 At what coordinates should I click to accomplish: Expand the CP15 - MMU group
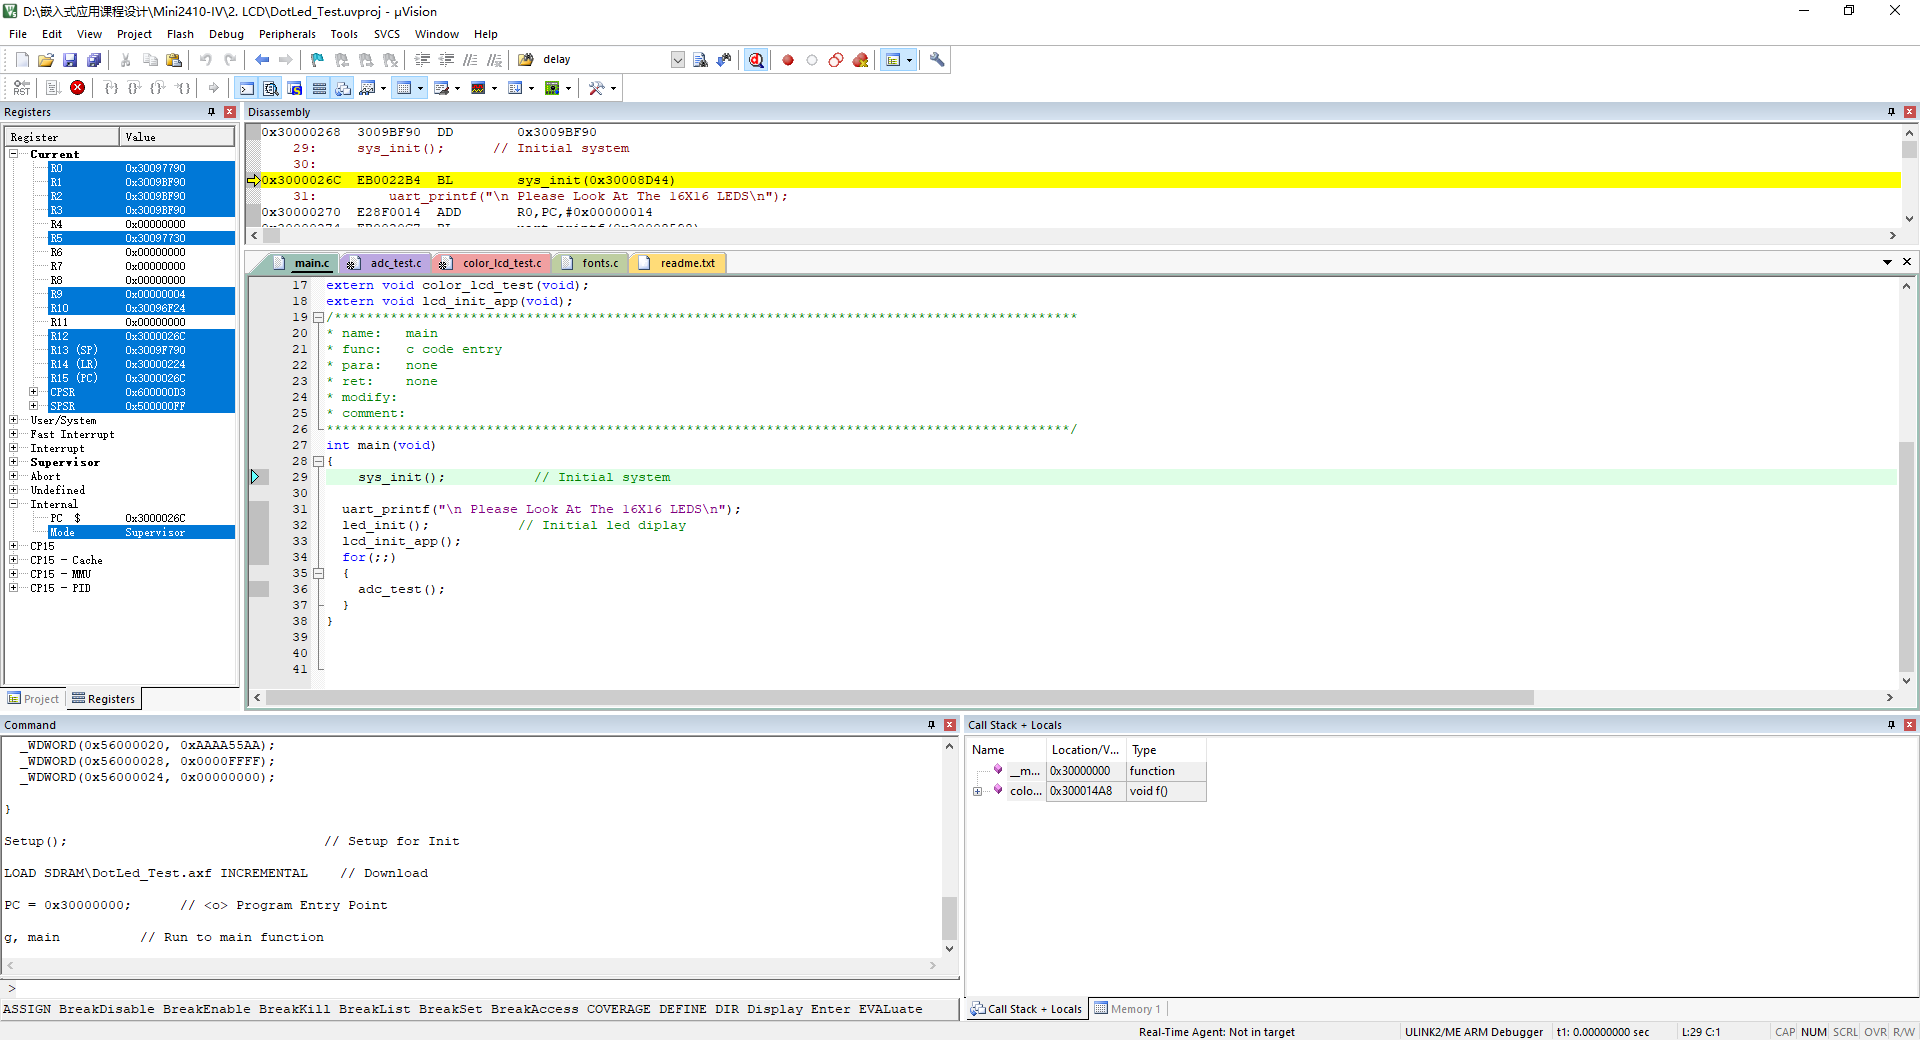pos(14,574)
